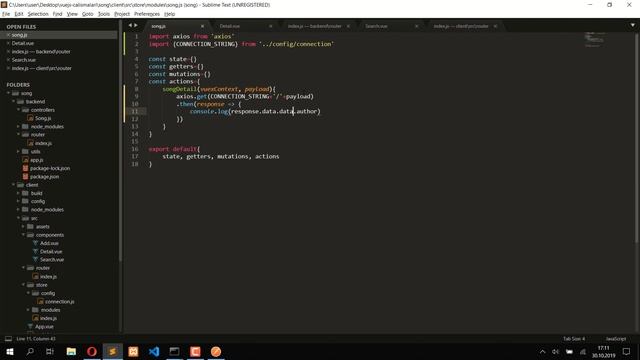Collapse the components folder
Image resolution: width=640 pixels, height=360 pixels.
(x=23, y=235)
